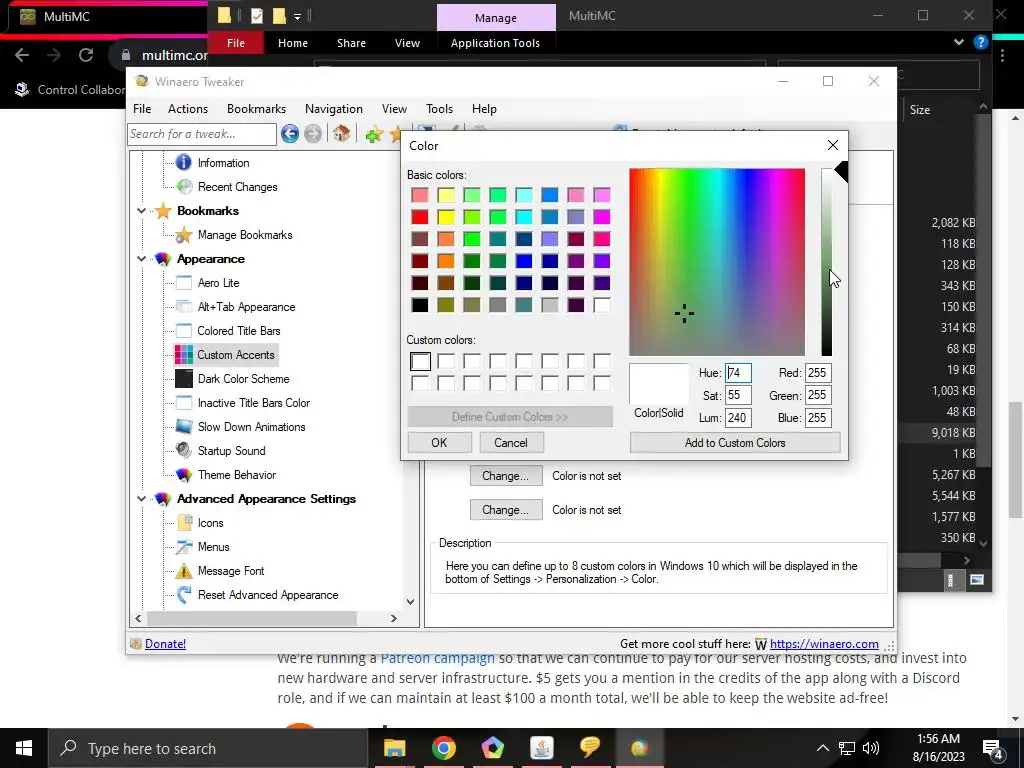Screen dimensions: 1024x768
Task: Open Application Tools tab in Explorer window
Action: pyautogui.click(x=495, y=43)
